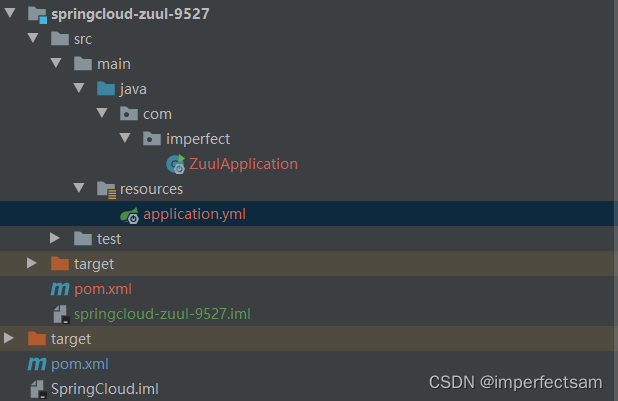The image size is (618, 401).
Task: Click the blue java source folder icon
Action: pyautogui.click(x=106, y=88)
